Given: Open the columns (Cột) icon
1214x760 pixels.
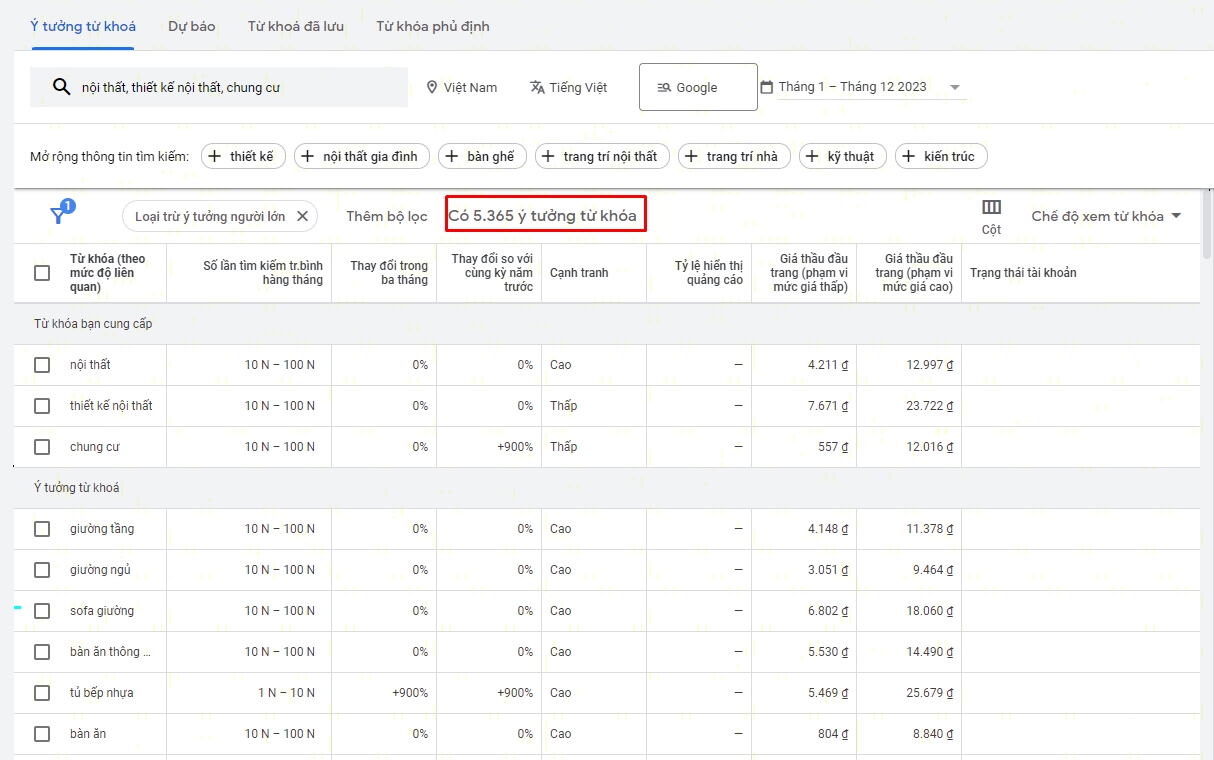Looking at the screenshot, I should [x=991, y=208].
